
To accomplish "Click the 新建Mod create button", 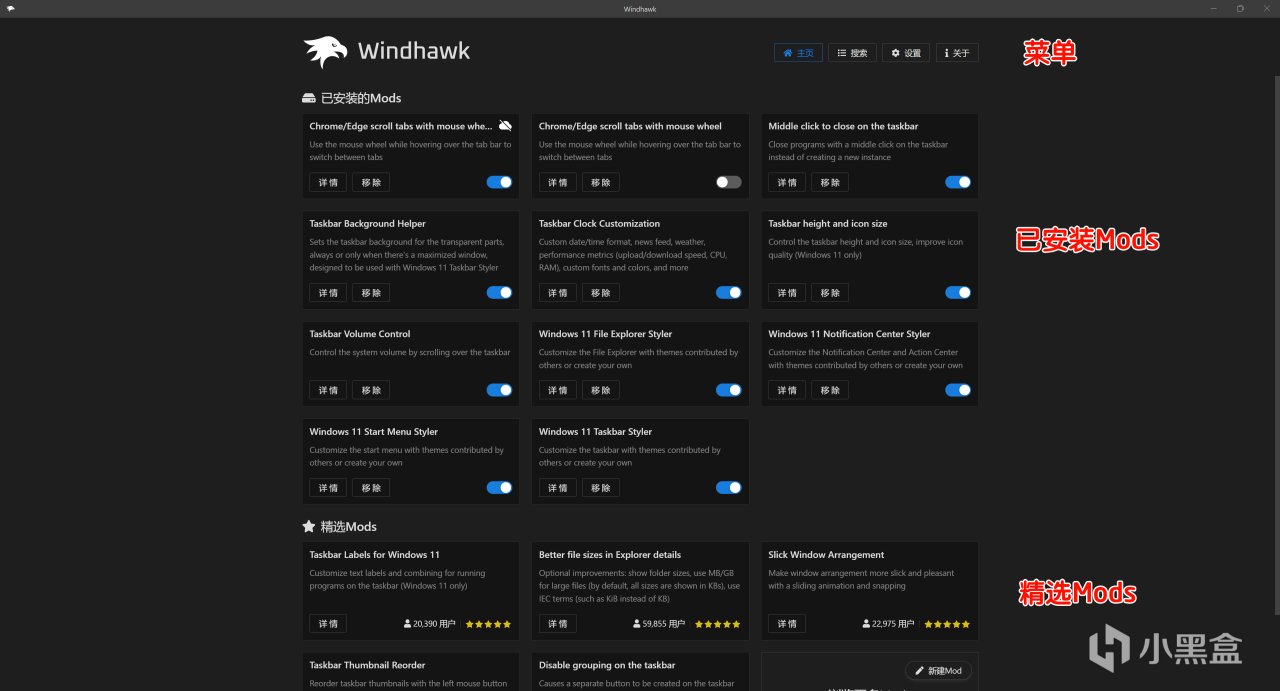I will point(938,670).
